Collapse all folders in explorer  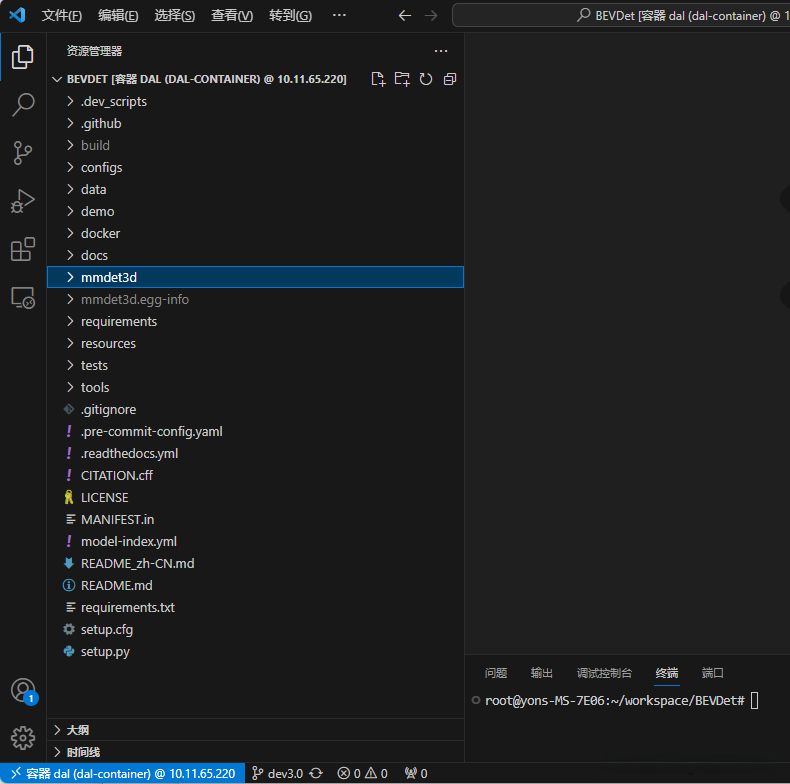click(450, 79)
